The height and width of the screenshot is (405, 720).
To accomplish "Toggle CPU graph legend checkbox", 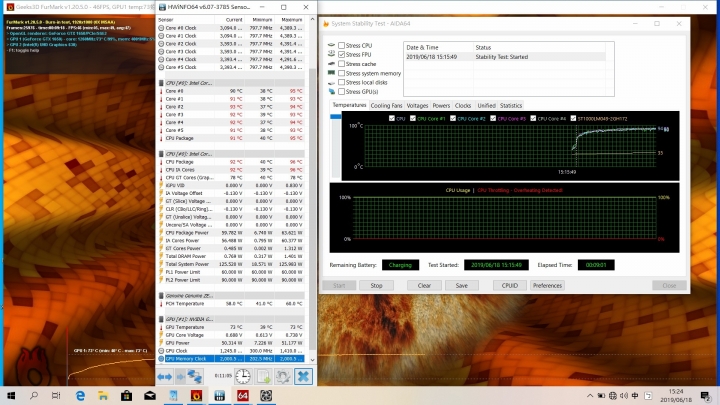I will click(x=392, y=118).
